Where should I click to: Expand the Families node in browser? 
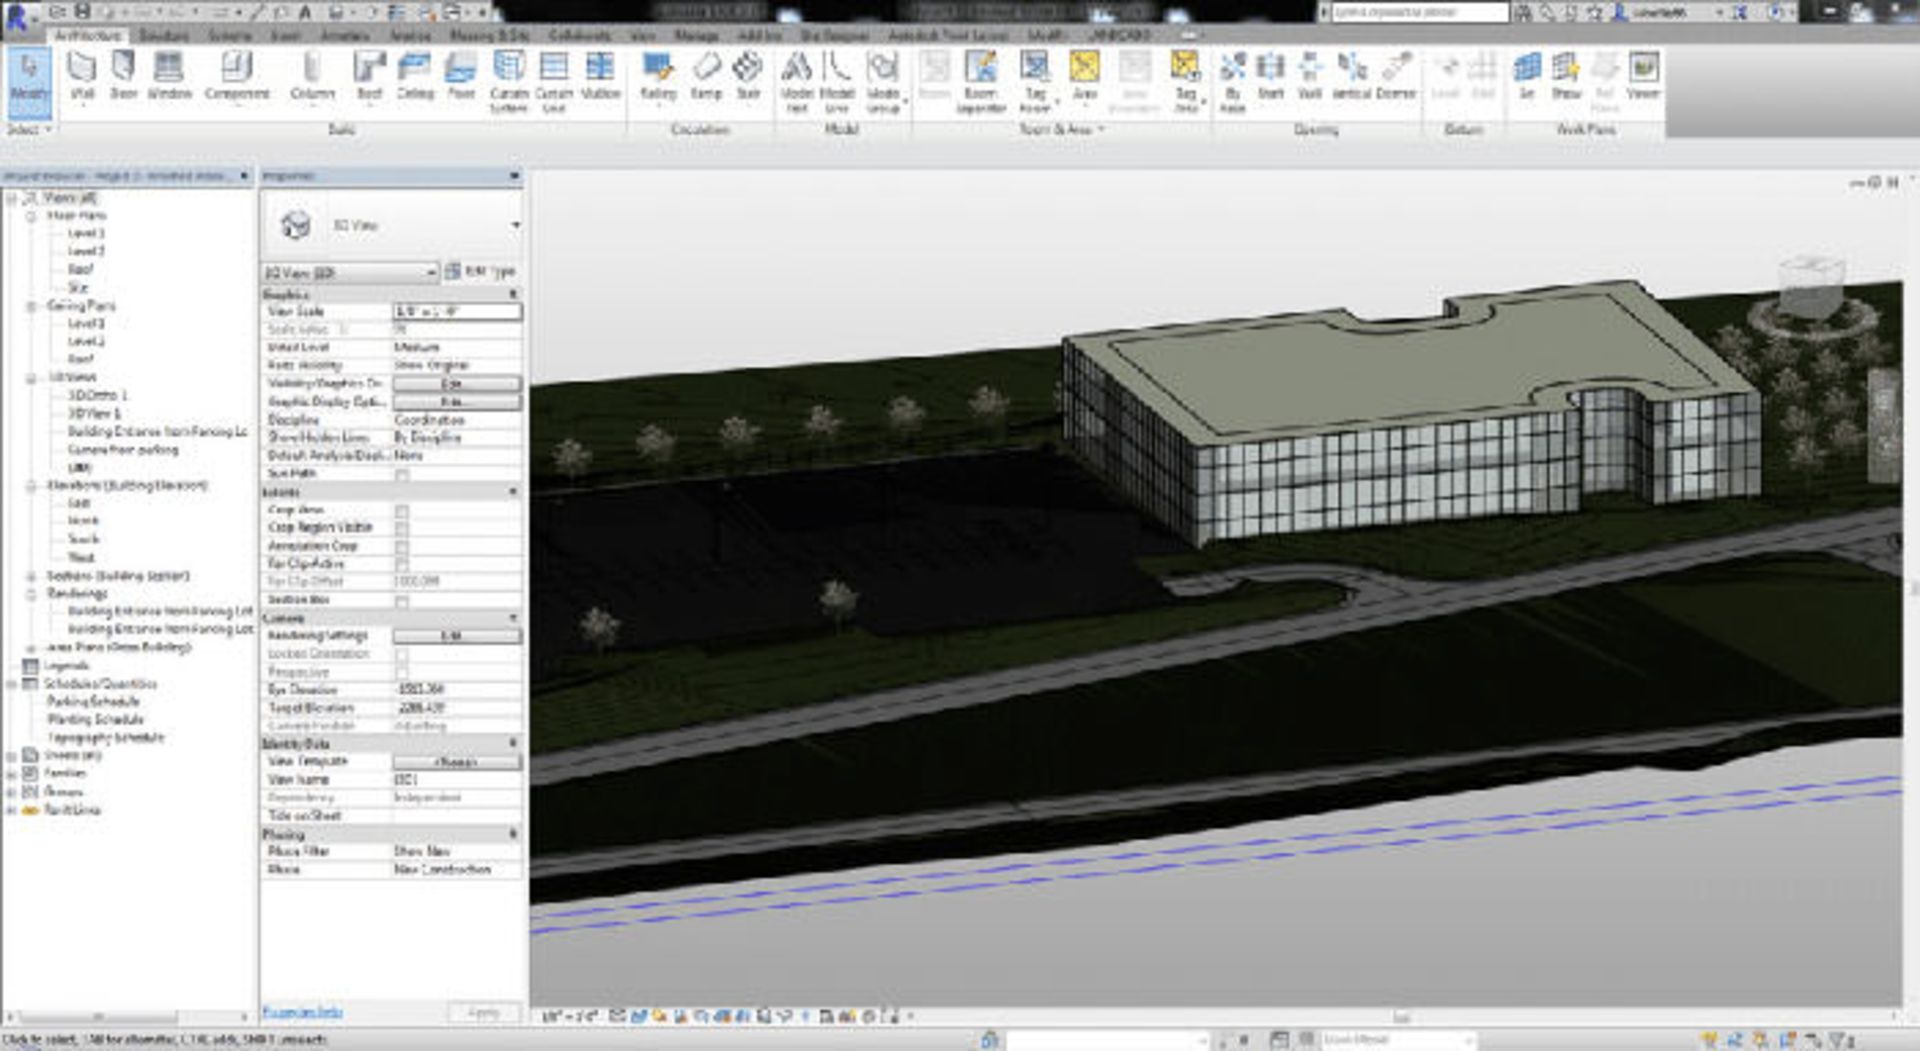coord(12,774)
